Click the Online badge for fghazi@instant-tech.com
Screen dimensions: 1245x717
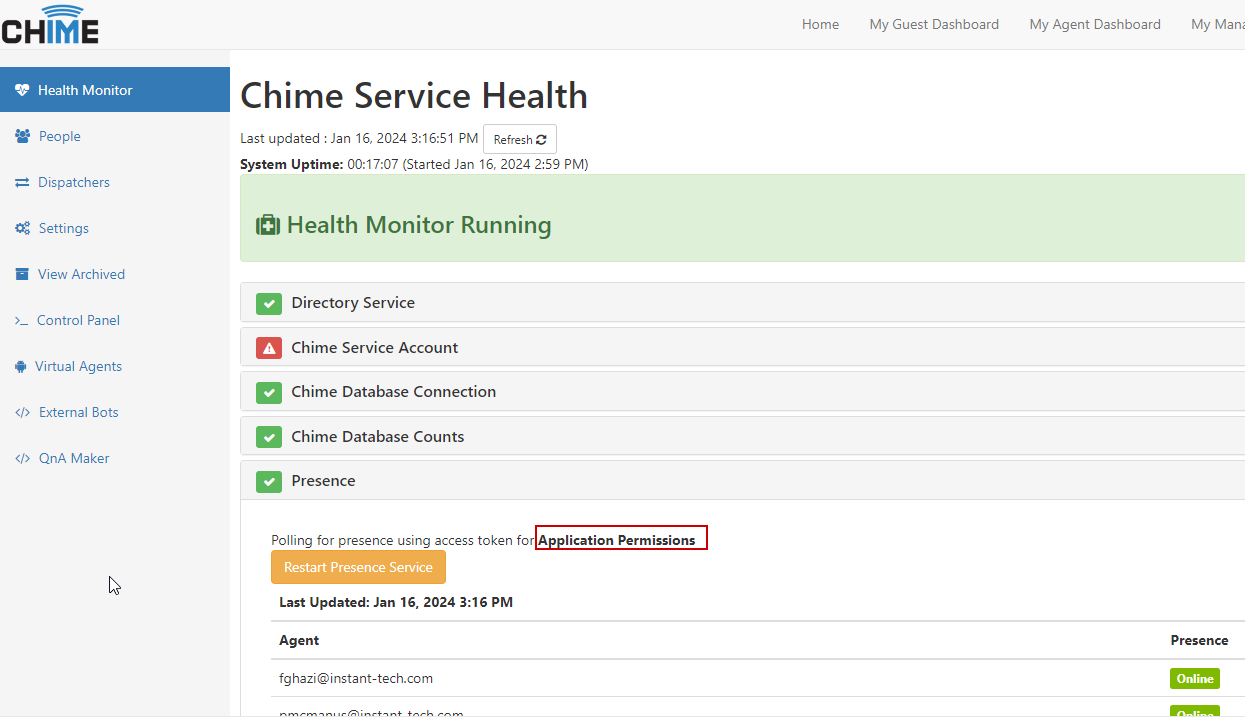click(x=1195, y=679)
